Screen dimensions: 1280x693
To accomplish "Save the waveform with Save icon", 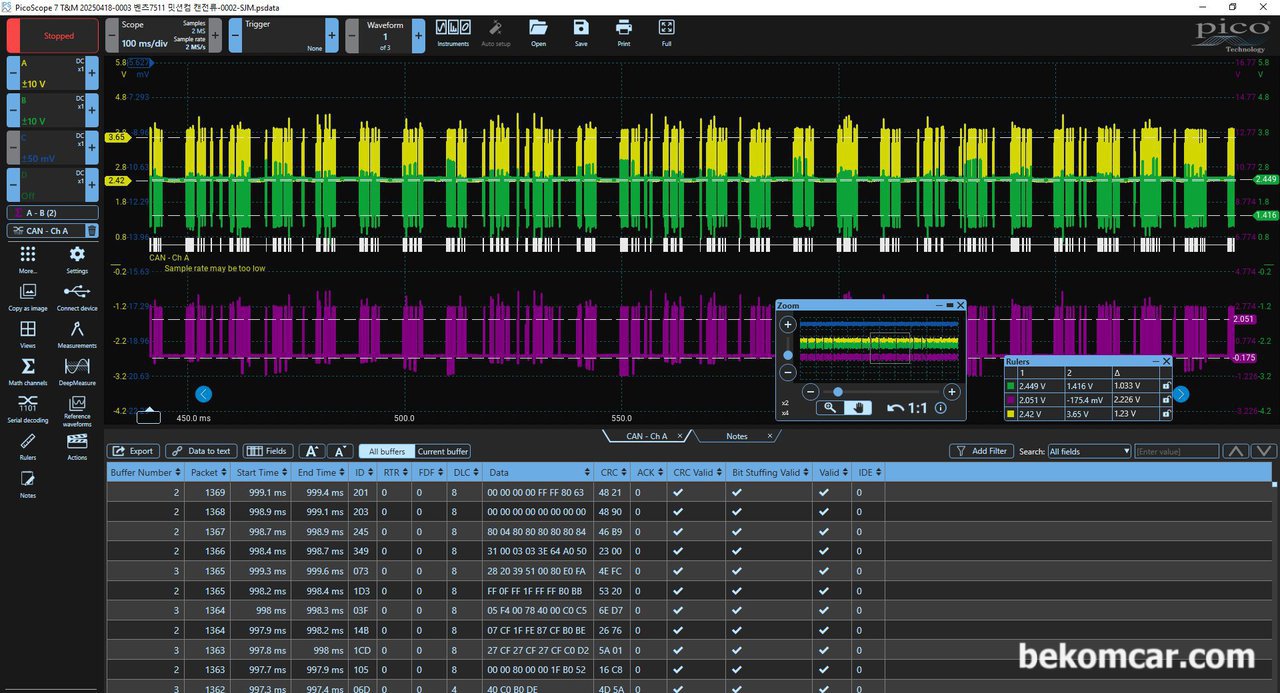I will pos(581,28).
